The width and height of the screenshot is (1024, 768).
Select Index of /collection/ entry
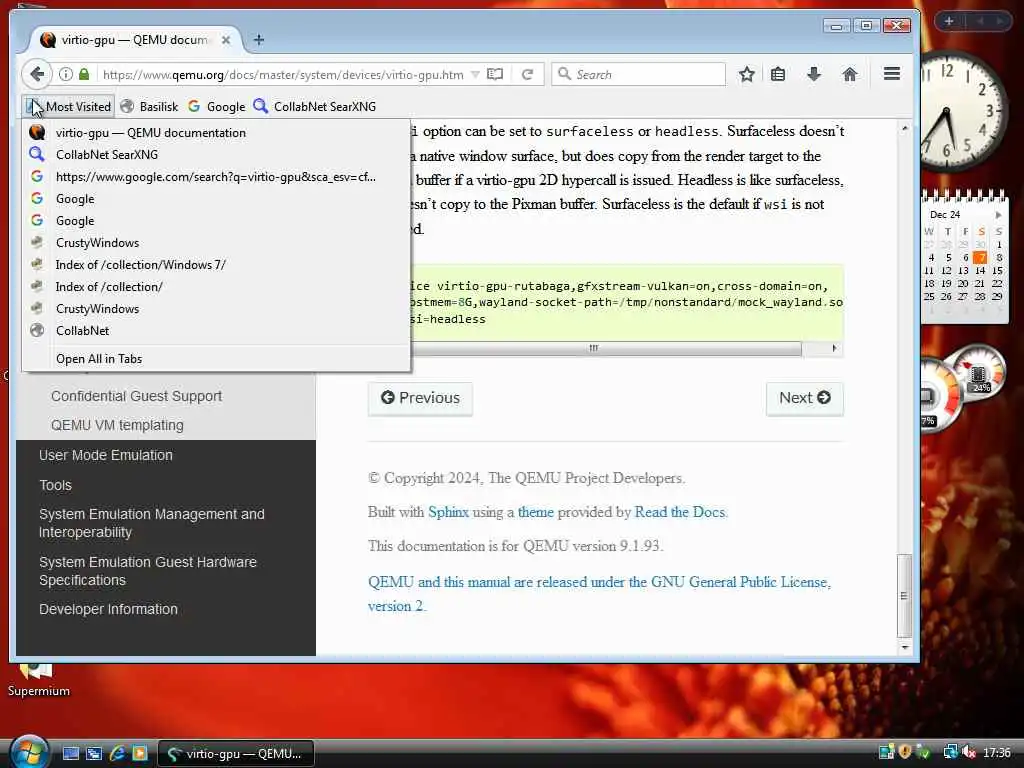[x=216, y=287]
